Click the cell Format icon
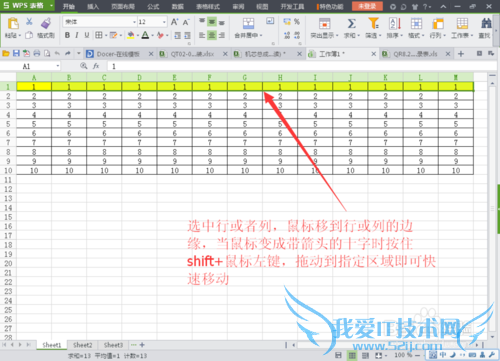This screenshot has height=361, width=500. coord(416,24)
